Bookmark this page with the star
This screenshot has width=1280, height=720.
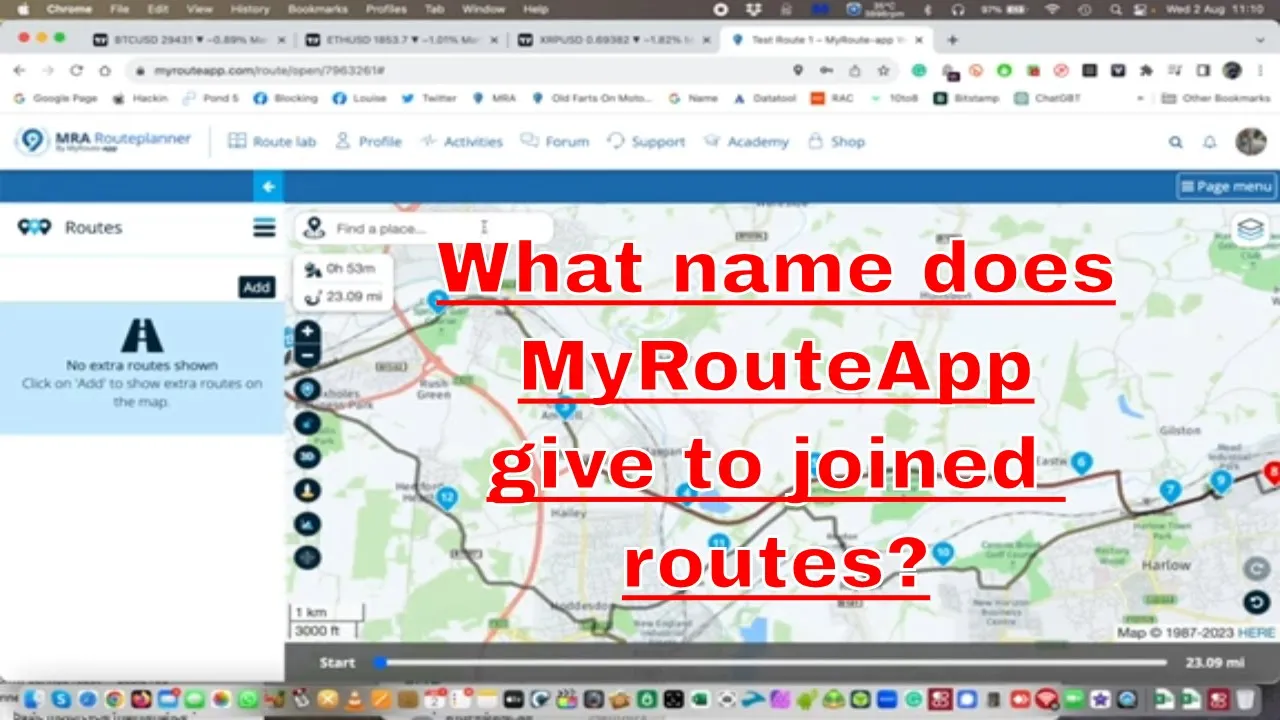click(x=883, y=71)
